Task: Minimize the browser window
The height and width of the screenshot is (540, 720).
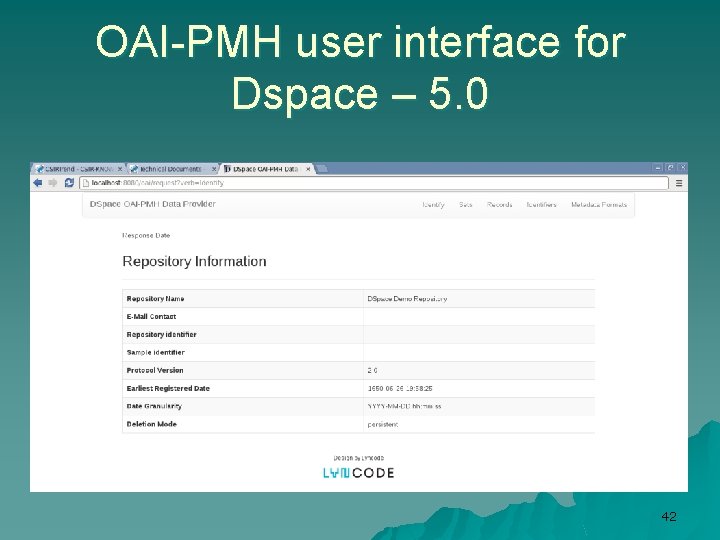Action: coord(658,168)
